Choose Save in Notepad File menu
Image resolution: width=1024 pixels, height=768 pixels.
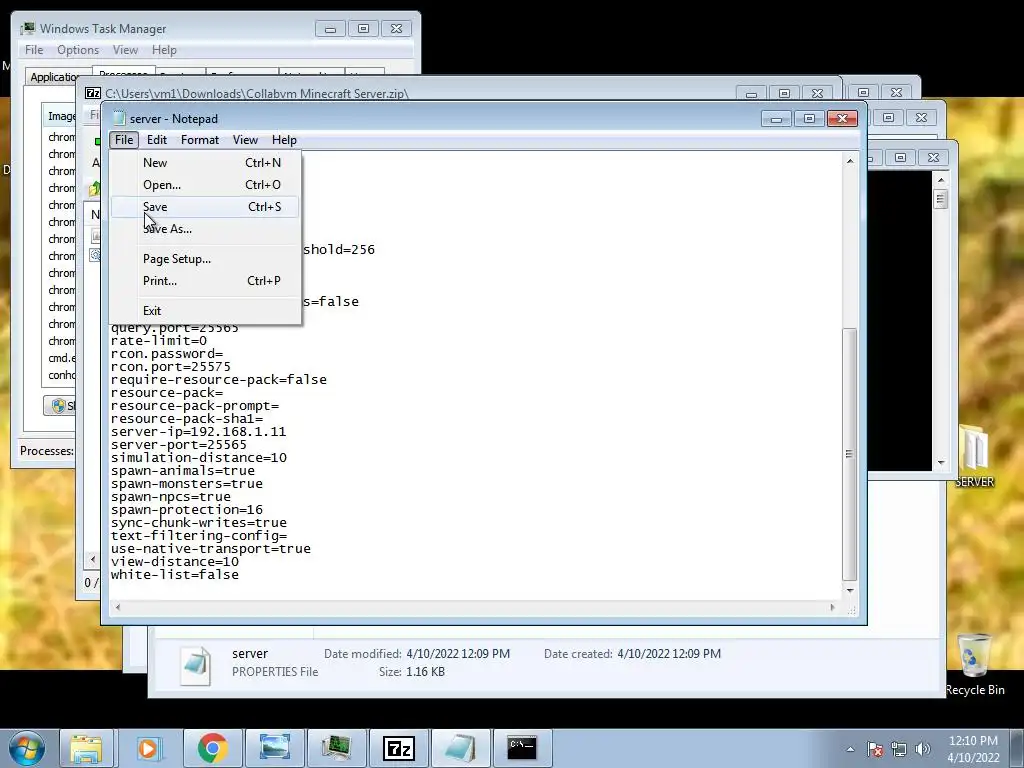[205, 207]
